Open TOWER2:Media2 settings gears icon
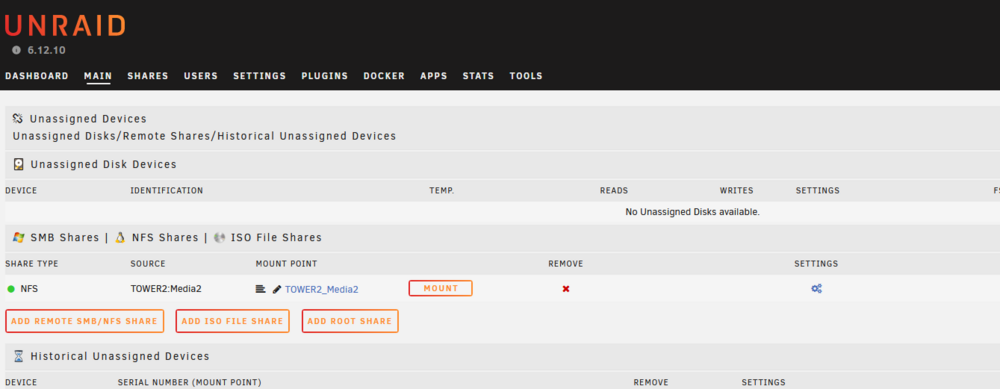 (816, 289)
